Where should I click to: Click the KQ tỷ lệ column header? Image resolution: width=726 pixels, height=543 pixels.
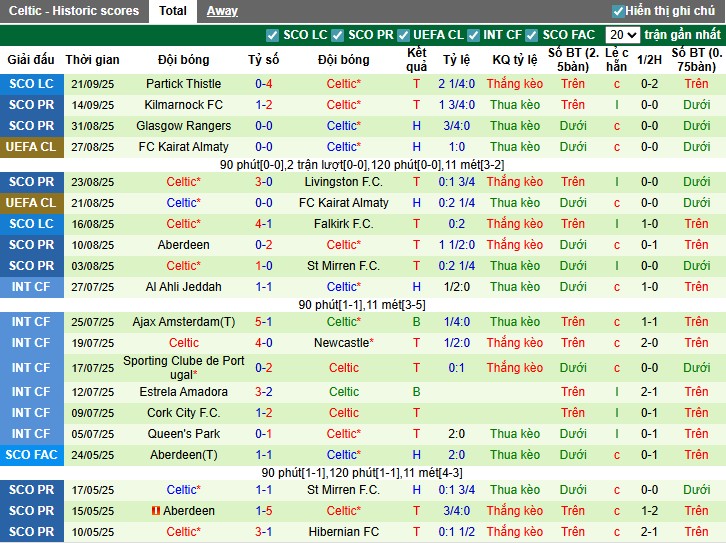point(514,60)
